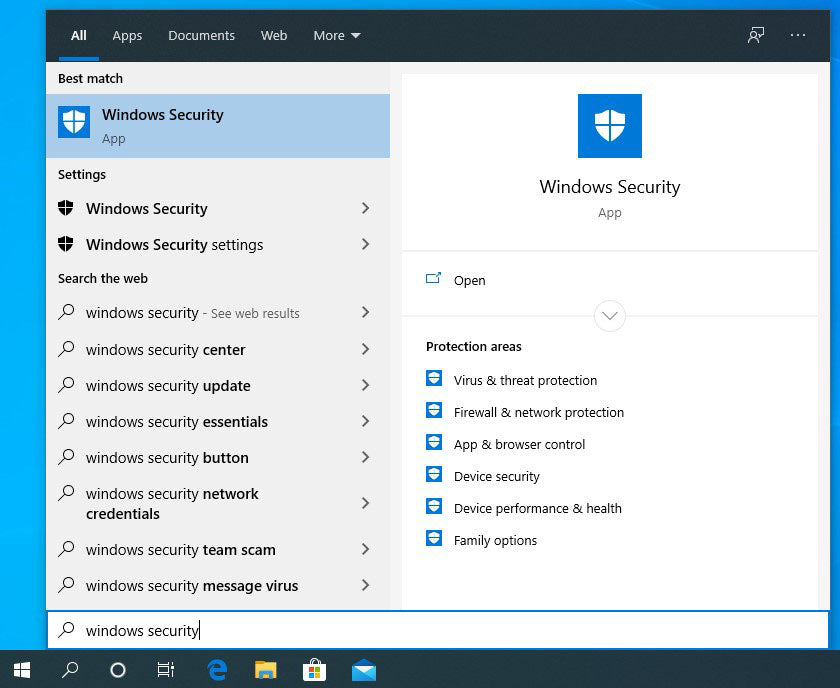Open Microsoft Edge from the taskbar
This screenshot has width=840, height=688.
point(216,670)
